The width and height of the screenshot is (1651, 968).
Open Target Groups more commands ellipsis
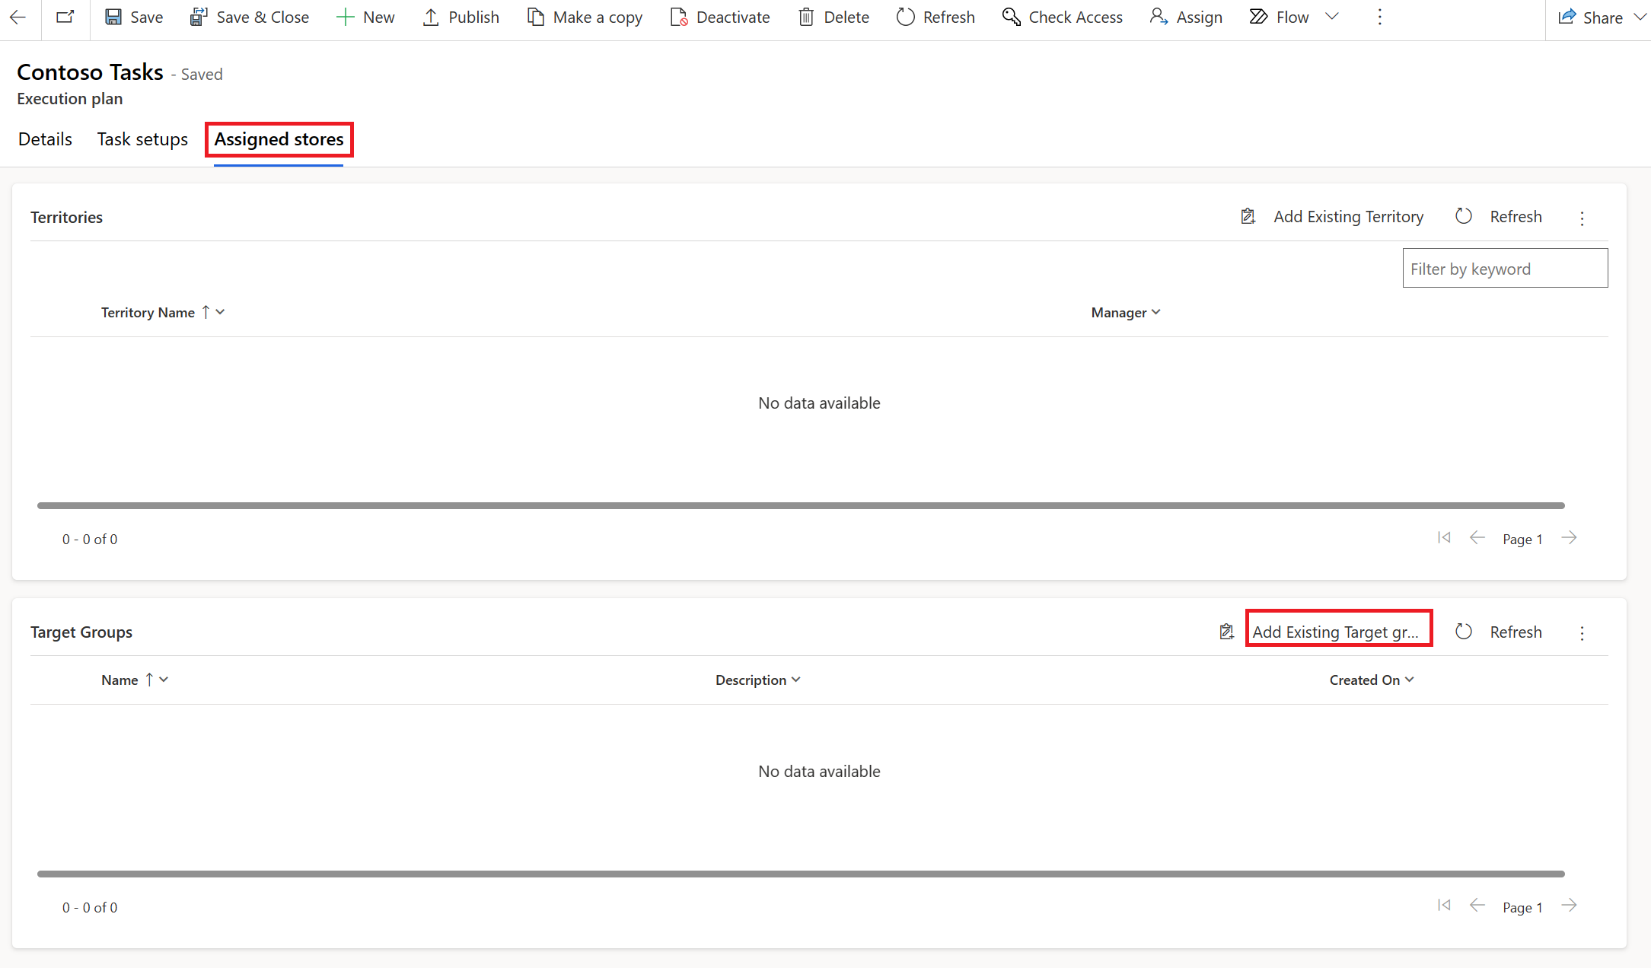click(x=1582, y=633)
